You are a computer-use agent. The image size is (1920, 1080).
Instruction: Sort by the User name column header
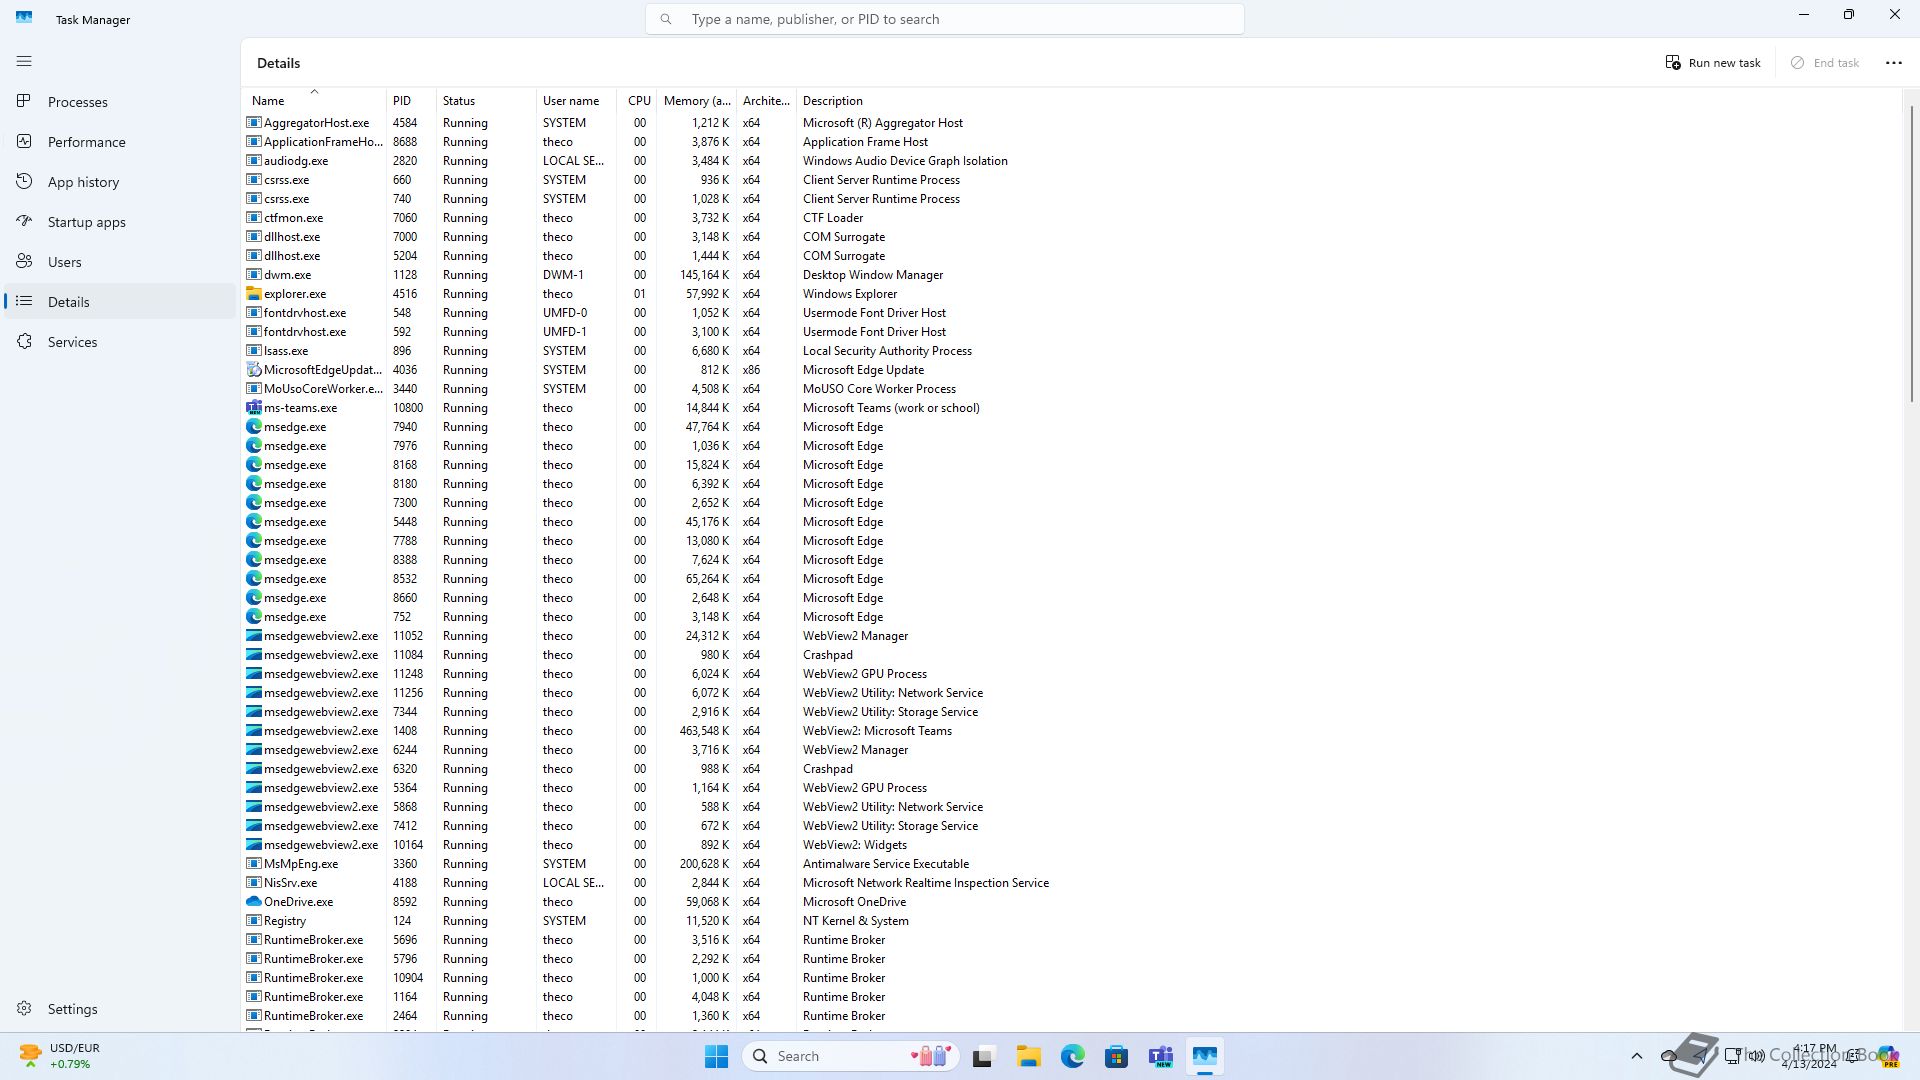[577, 100]
